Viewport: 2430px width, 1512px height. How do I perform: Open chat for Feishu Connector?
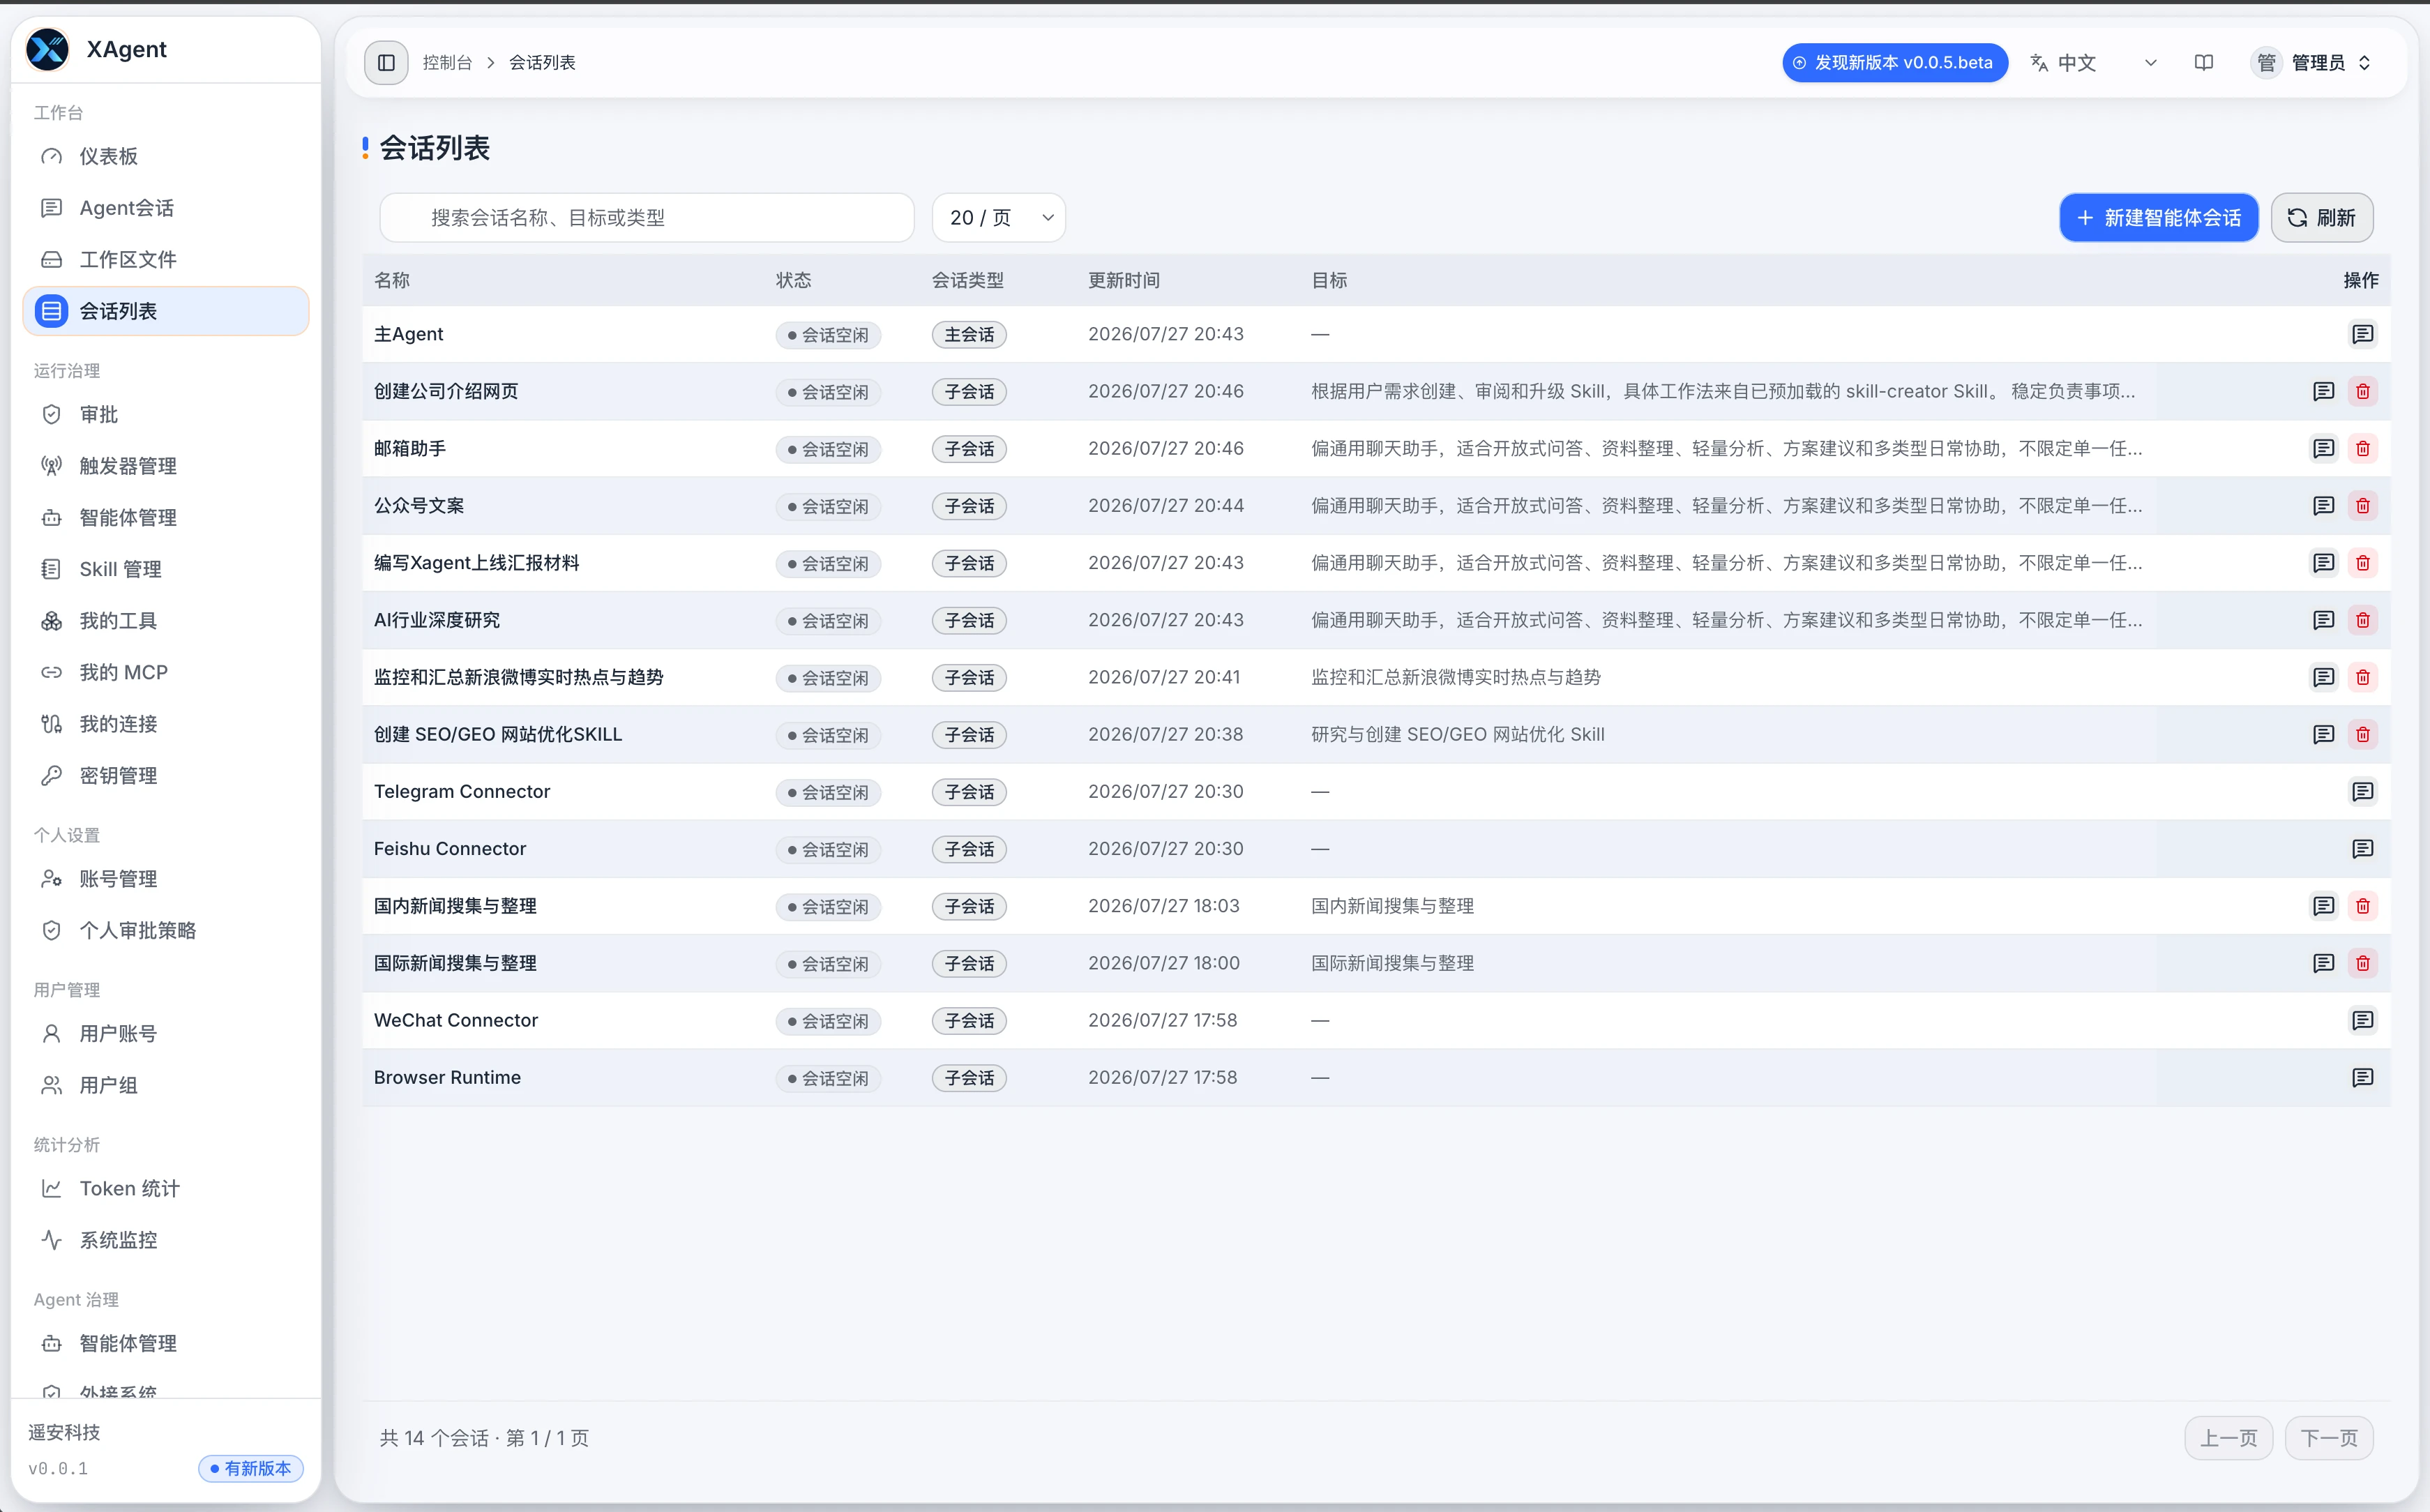point(2362,848)
